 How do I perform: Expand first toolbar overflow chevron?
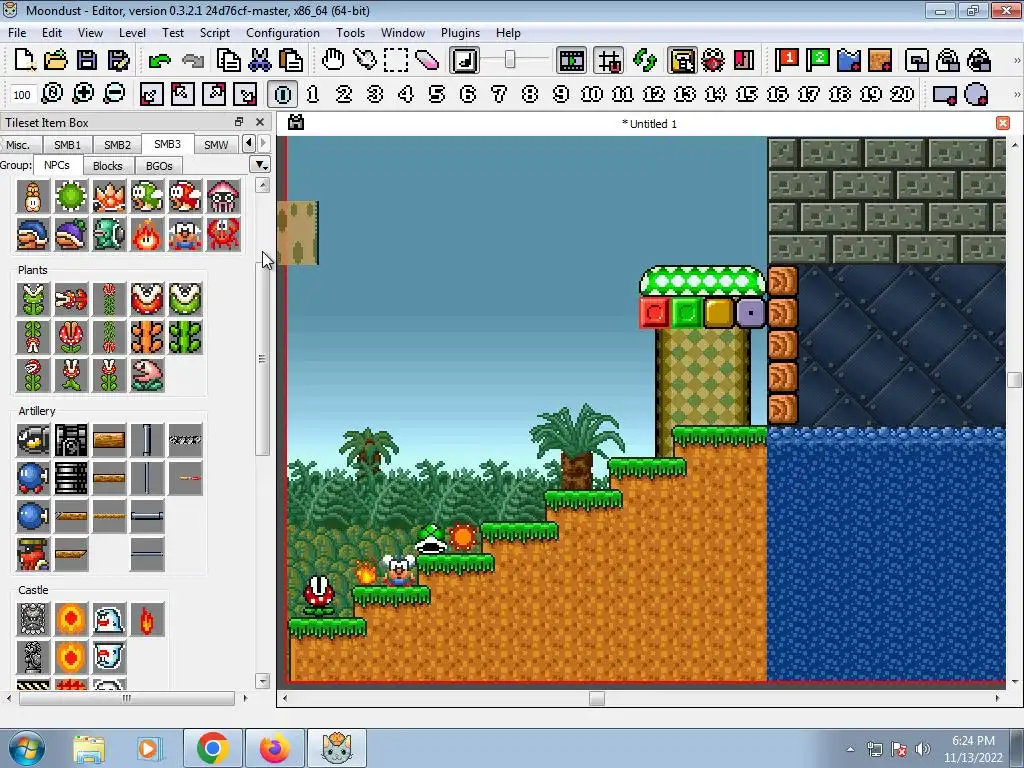pos(1016,61)
